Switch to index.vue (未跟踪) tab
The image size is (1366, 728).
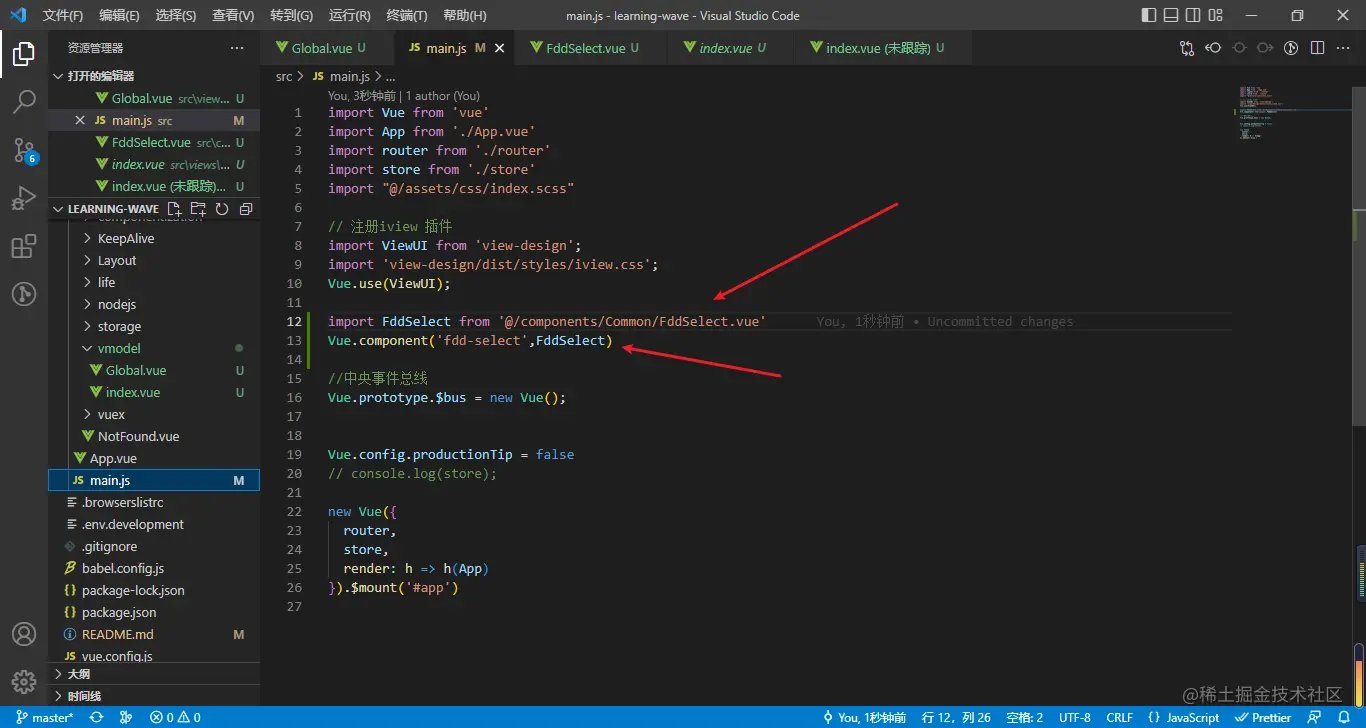[885, 48]
